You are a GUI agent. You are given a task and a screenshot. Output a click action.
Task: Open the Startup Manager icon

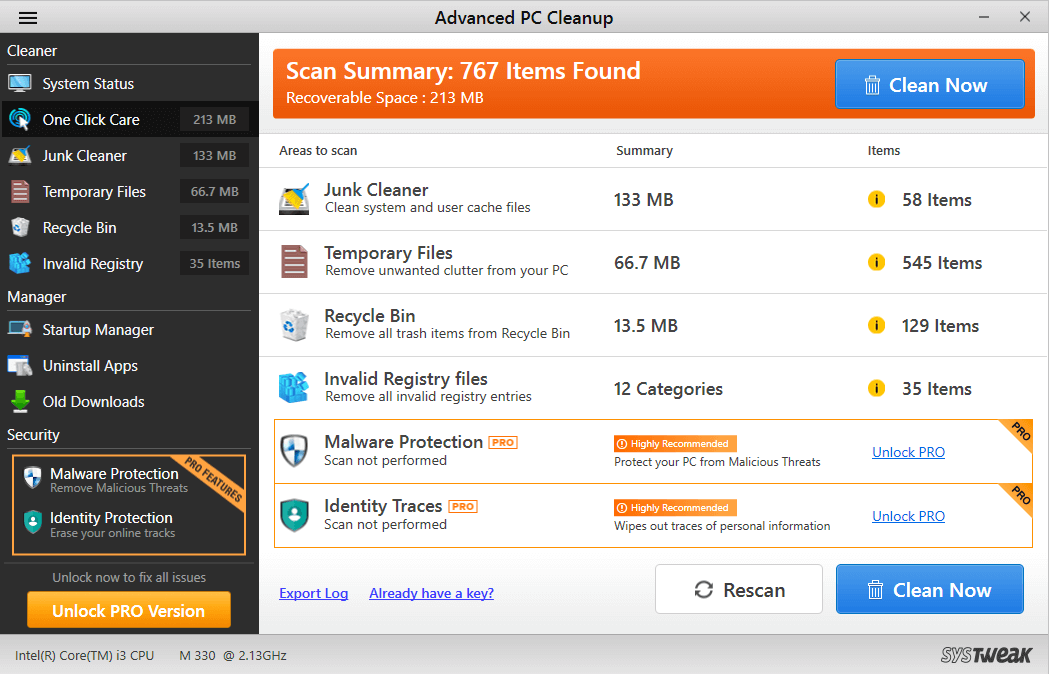[x=20, y=329]
